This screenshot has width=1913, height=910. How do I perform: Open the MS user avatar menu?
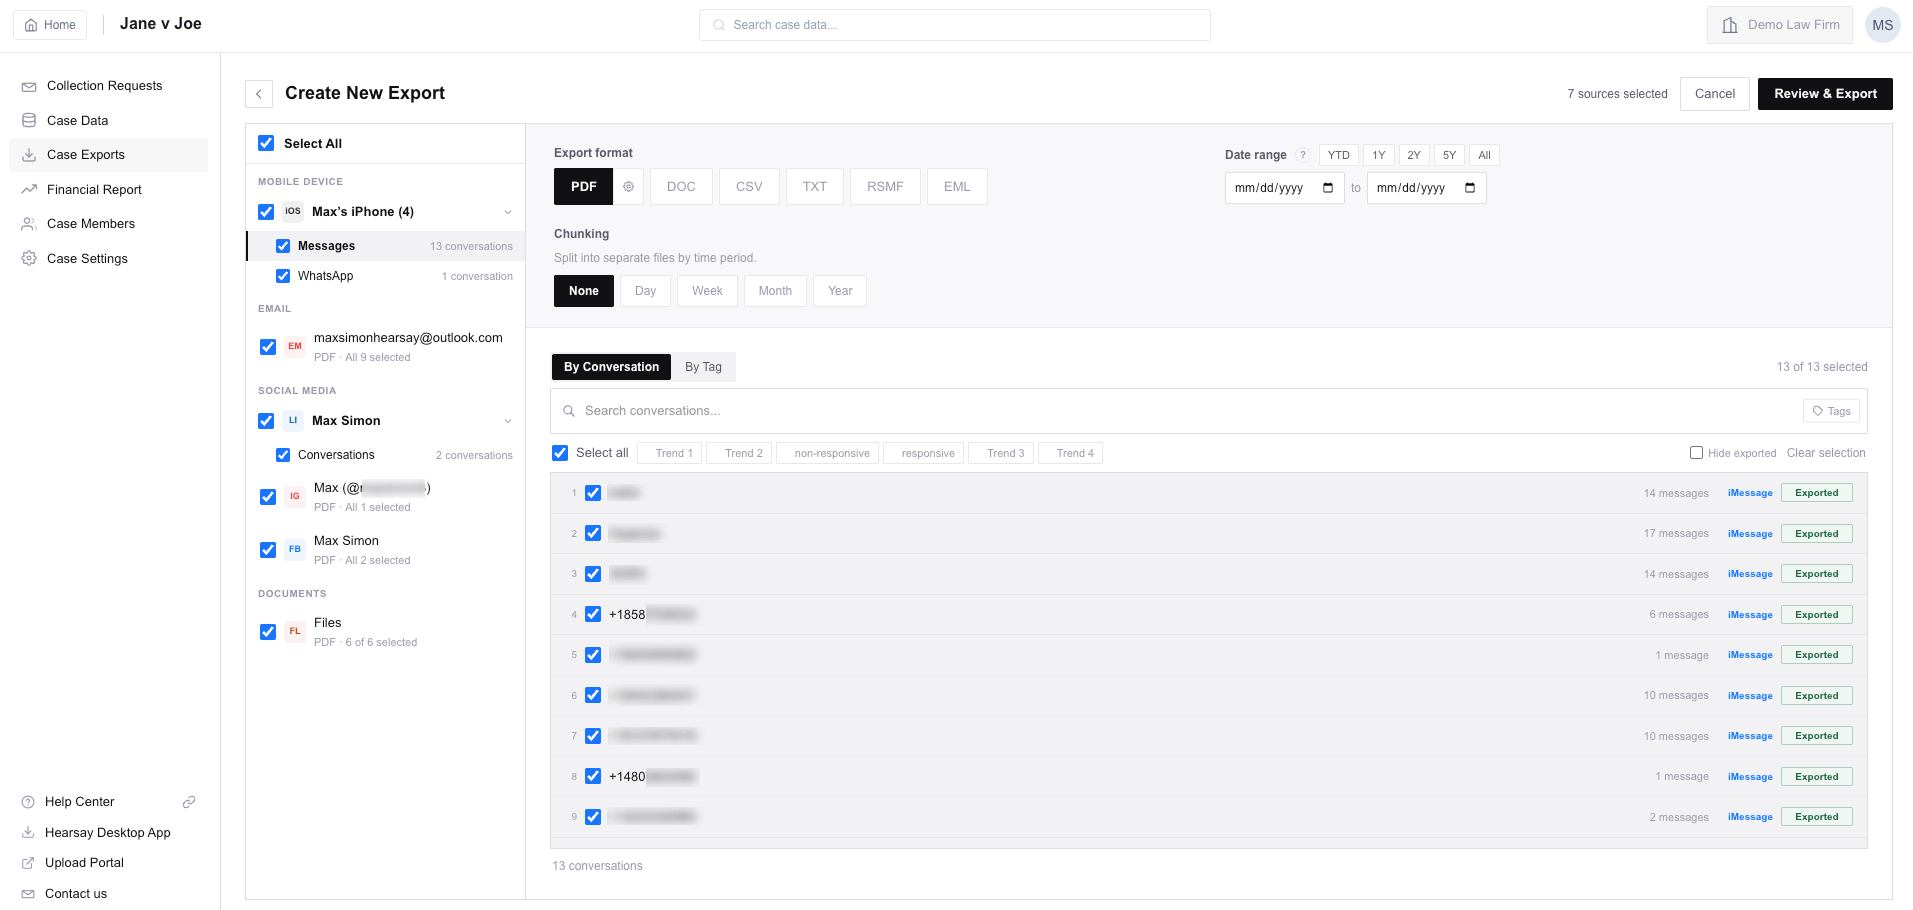[x=1882, y=25]
